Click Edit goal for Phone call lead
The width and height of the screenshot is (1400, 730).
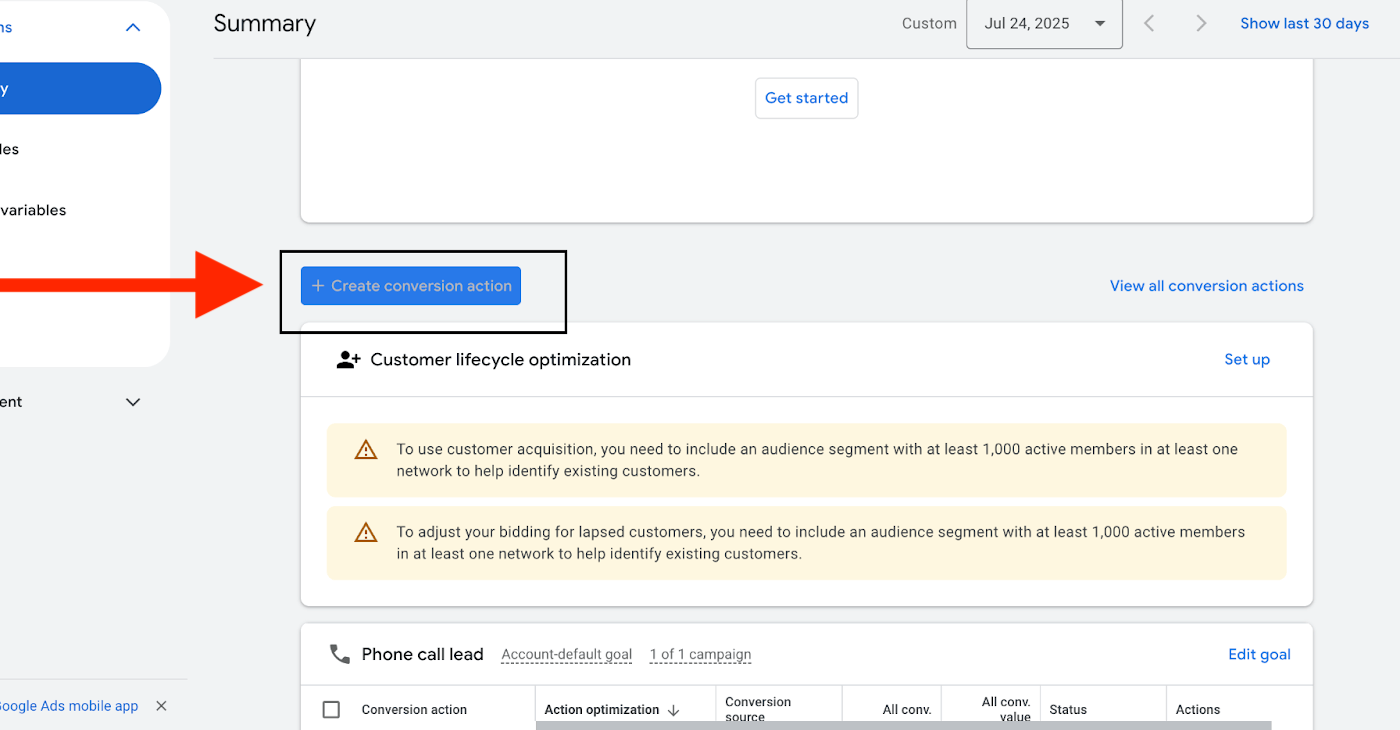coord(1259,653)
